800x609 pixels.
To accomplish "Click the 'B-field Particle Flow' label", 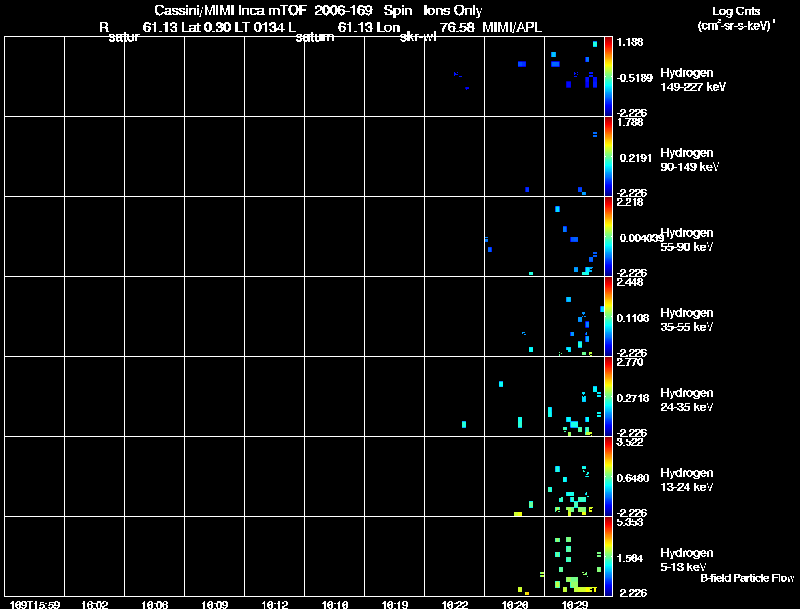I will coord(747,578).
